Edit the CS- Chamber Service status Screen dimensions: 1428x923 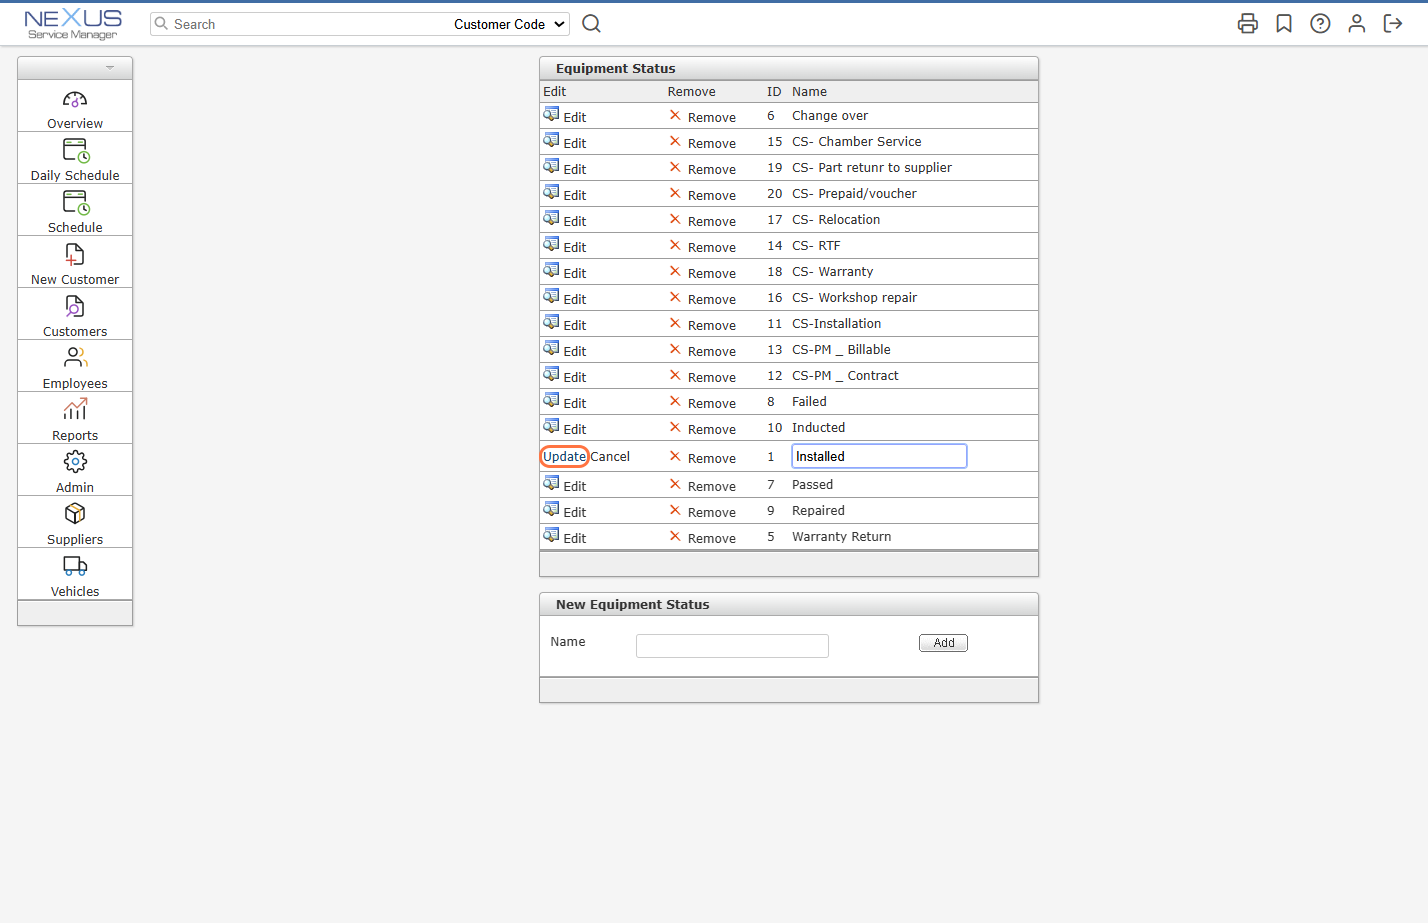pyautogui.click(x=565, y=142)
